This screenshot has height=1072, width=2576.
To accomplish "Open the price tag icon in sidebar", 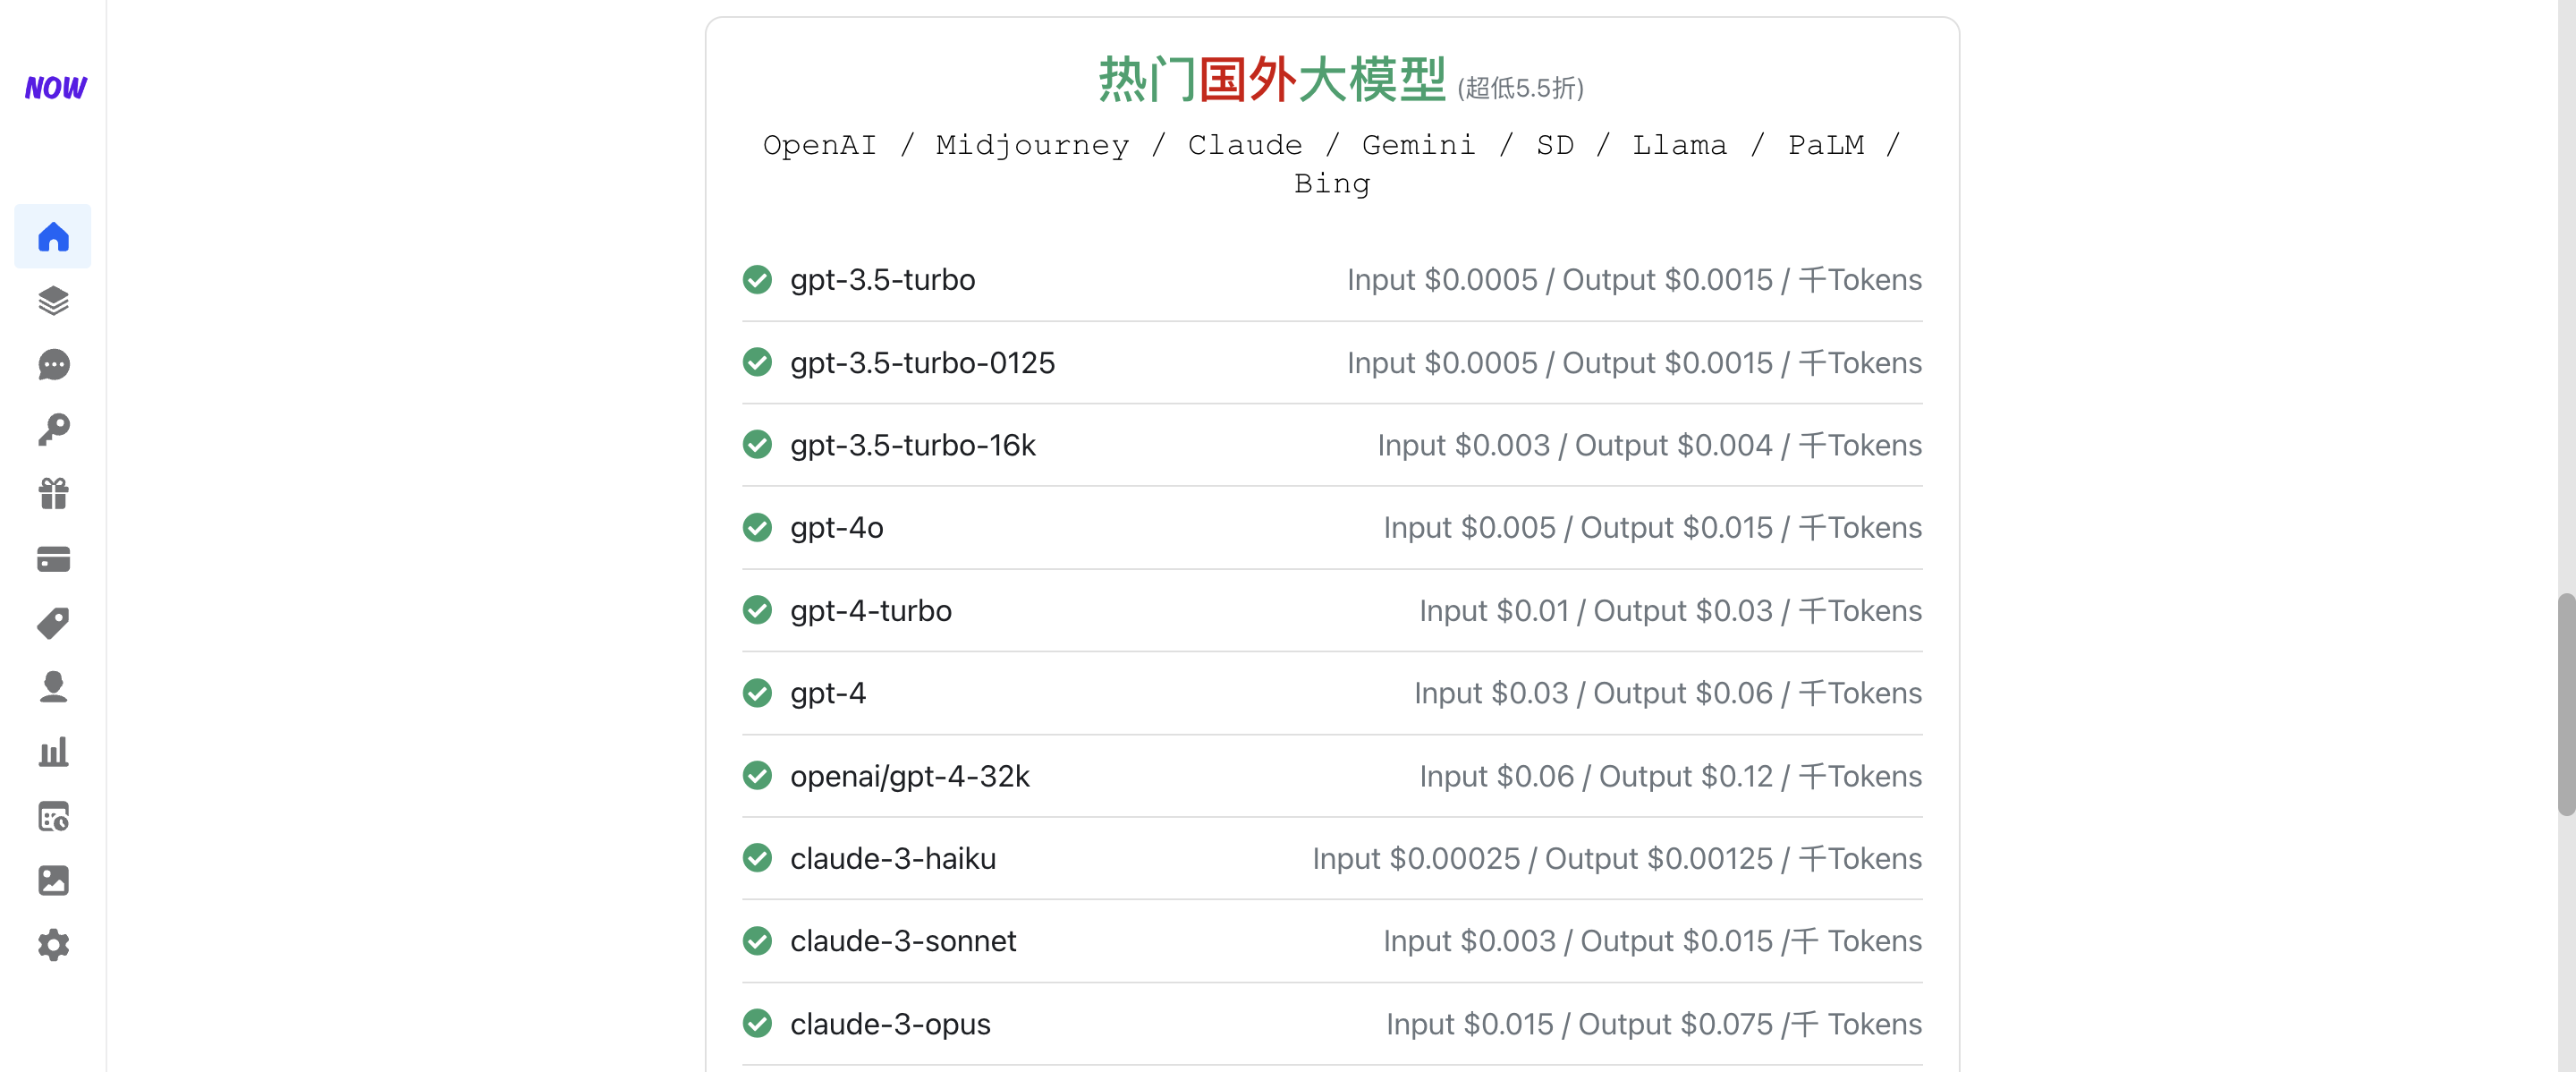I will click(53, 623).
